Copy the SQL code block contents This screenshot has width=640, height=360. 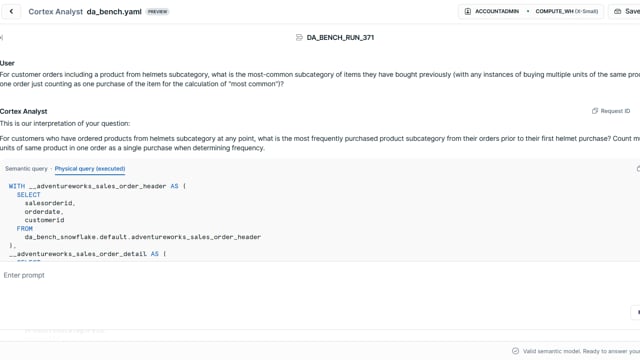click(x=638, y=169)
